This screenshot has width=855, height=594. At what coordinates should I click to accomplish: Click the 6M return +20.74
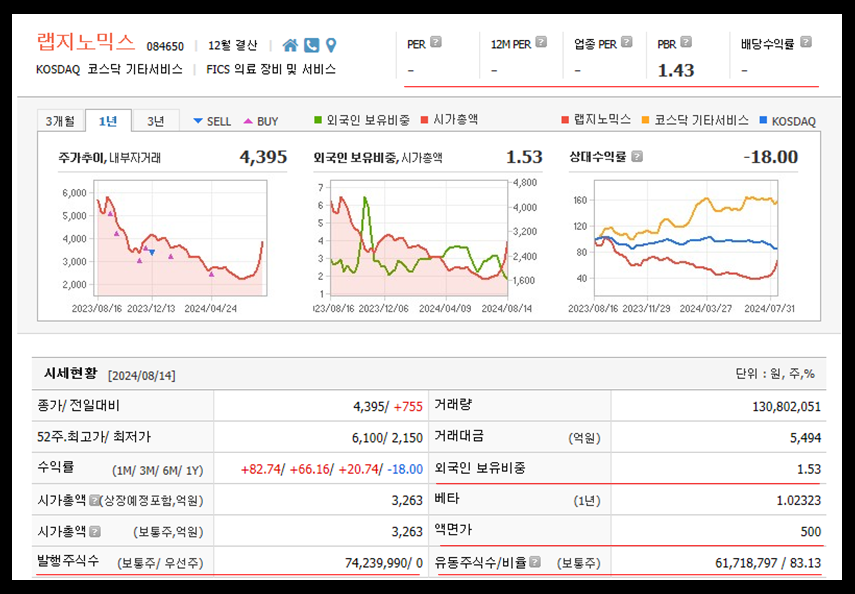tap(358, 469)
